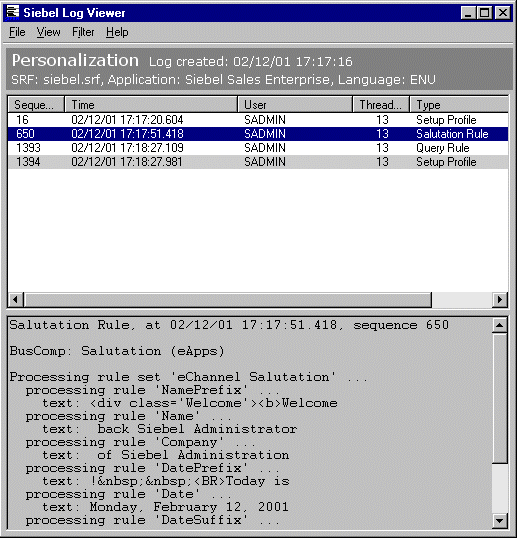
Task: Click the 'text: back Siebel Administrator' line
Action: 169,429
